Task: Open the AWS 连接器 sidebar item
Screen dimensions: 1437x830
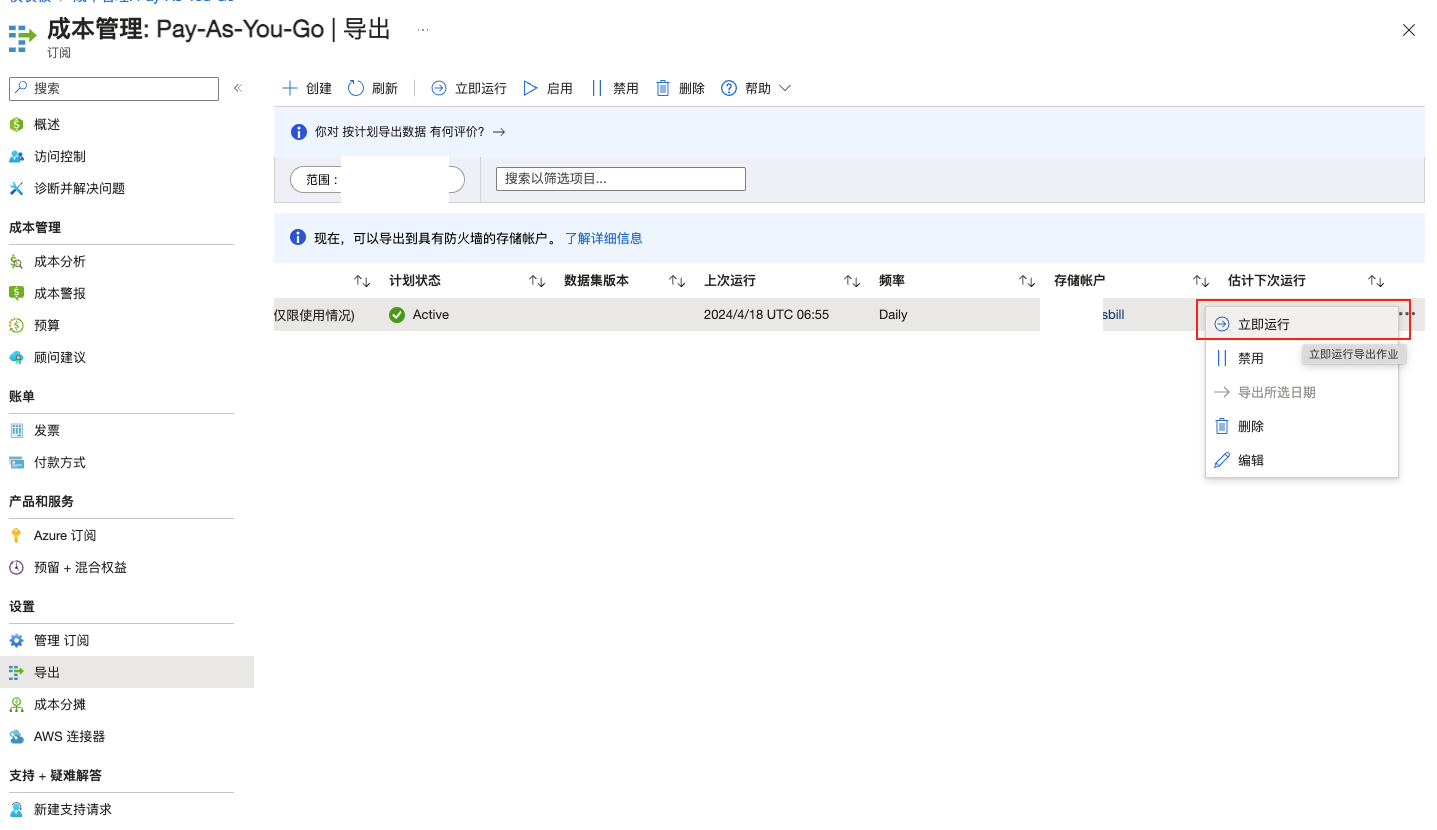Action: pos(69,736)
